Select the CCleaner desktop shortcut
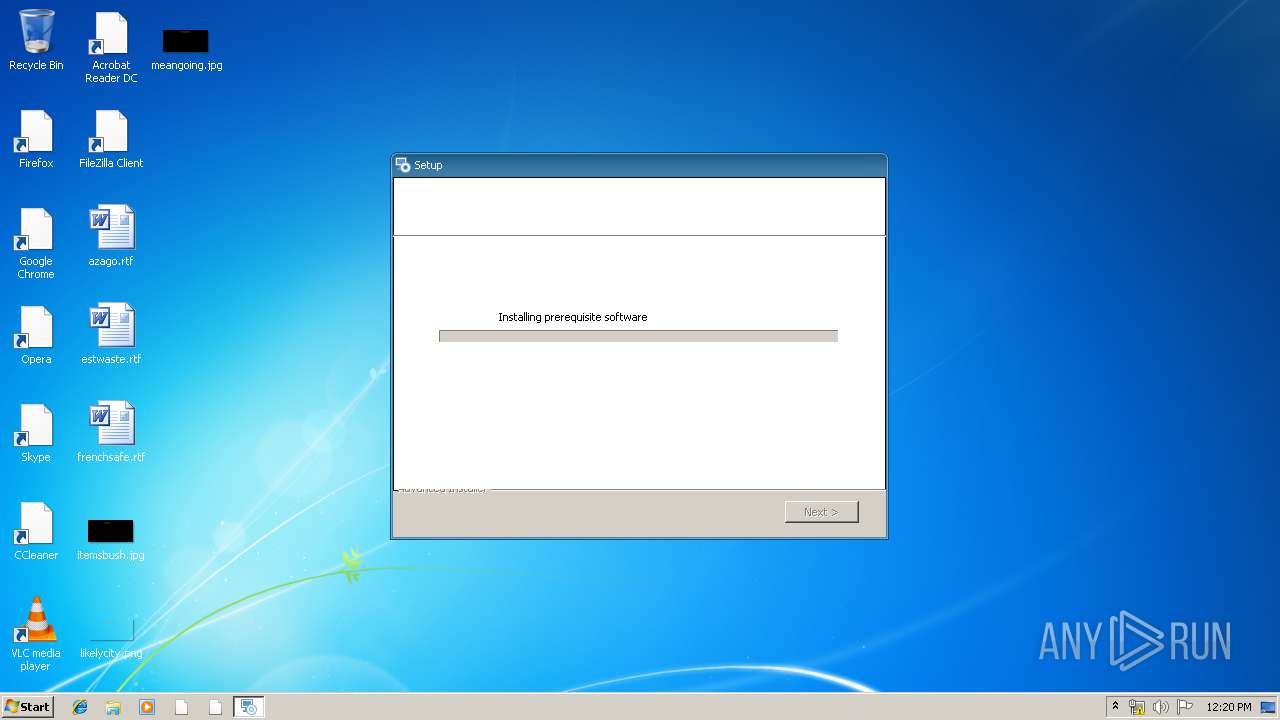Screen dimensions: 1280x720 tap(36, 531)
